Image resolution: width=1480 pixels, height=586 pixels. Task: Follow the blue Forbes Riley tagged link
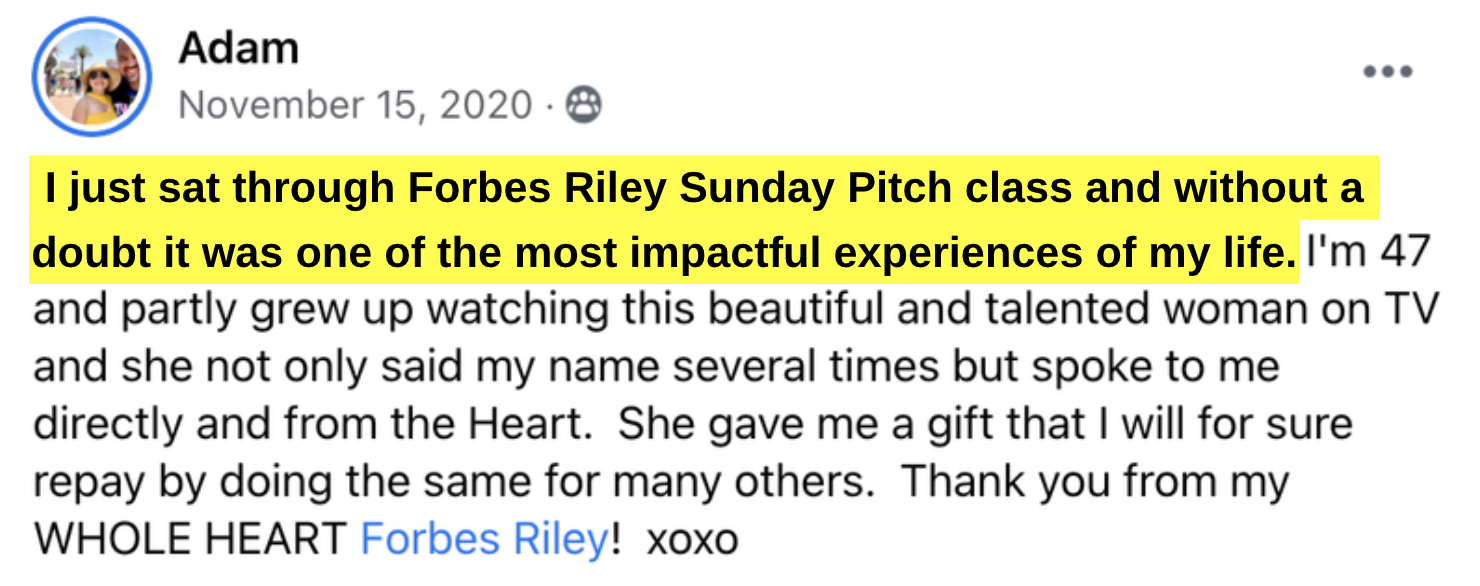(x=484, y=540)
